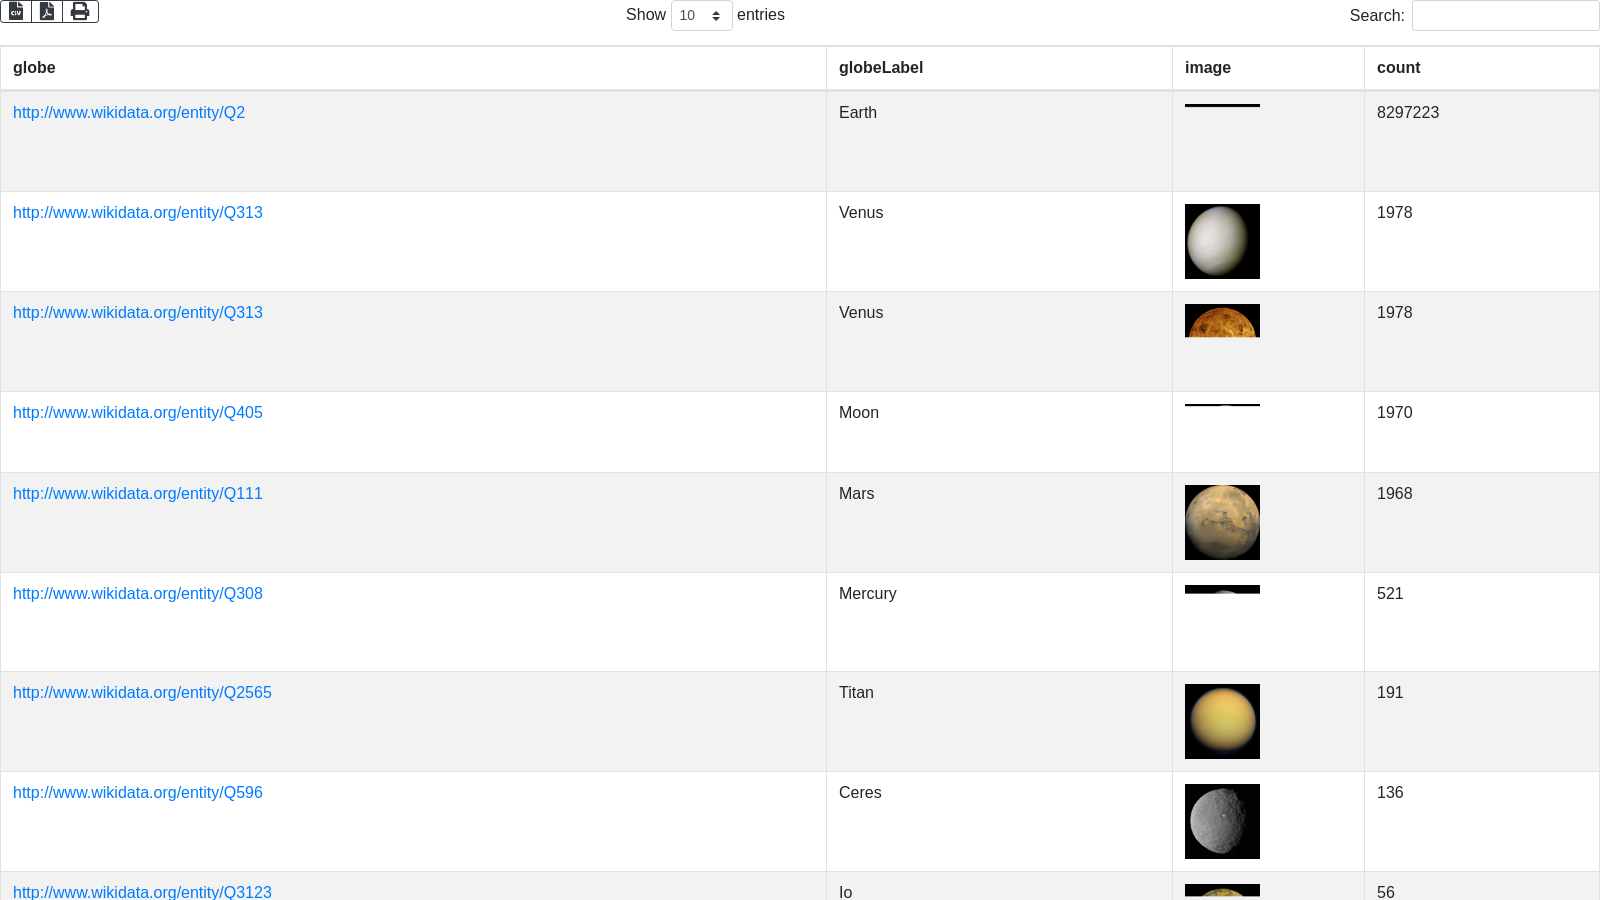This screenshot has width=1600, height=900.
Task: Click into the Search input field
Action: tap(1505, 16)
